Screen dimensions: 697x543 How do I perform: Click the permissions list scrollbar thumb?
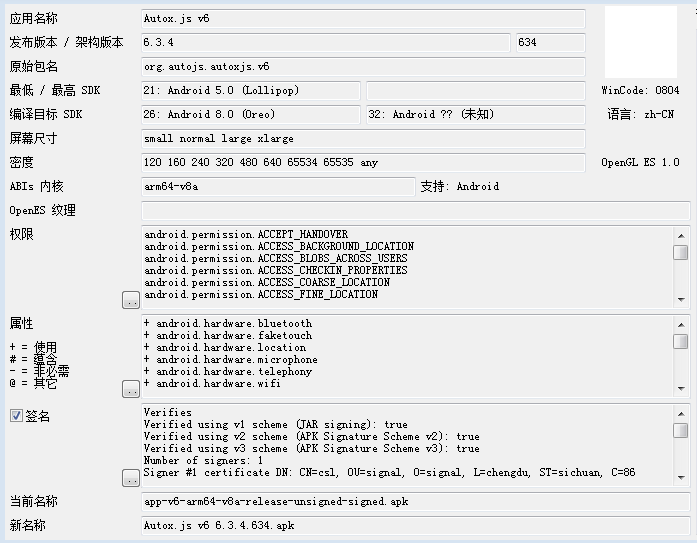pyautogui.click(x=681, y=252)
